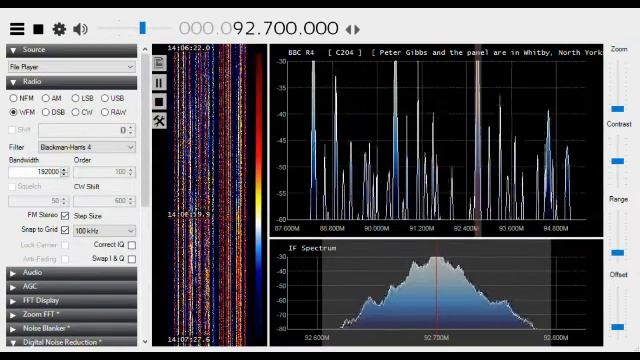This screenshot has height=360, width=640.
Task: Toggle the Squelch checkbox
Action: click(12, 187)
